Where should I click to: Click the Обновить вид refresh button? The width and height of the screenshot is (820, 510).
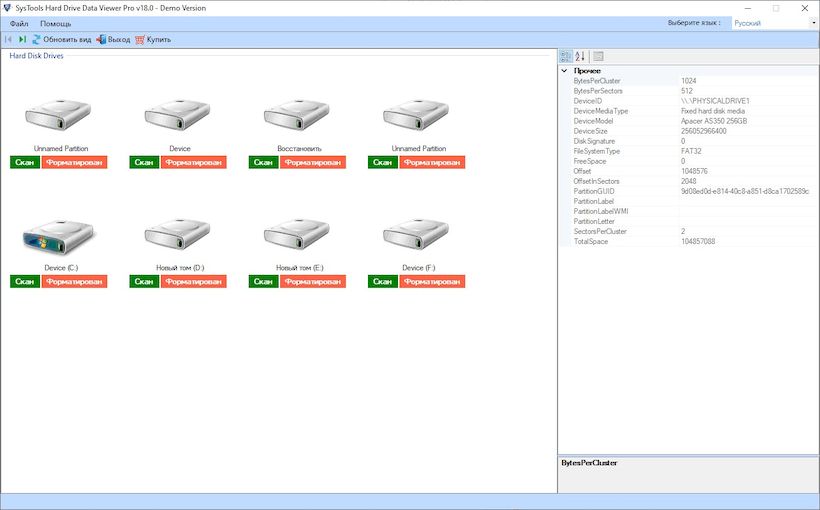pos(61,39)
